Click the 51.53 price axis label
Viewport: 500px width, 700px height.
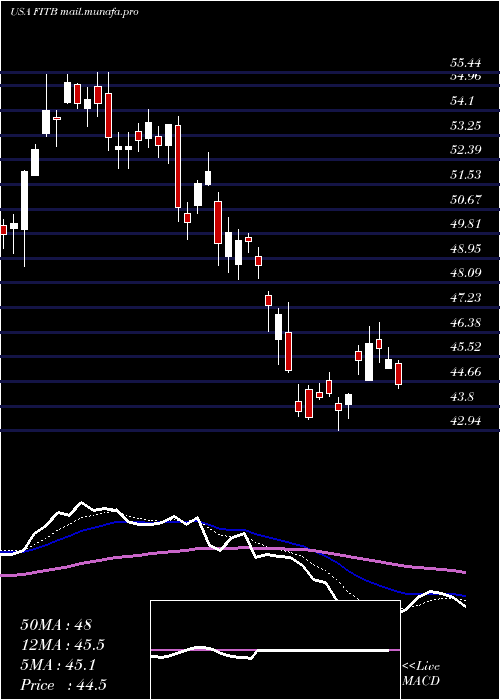click(x=465, y=175)
